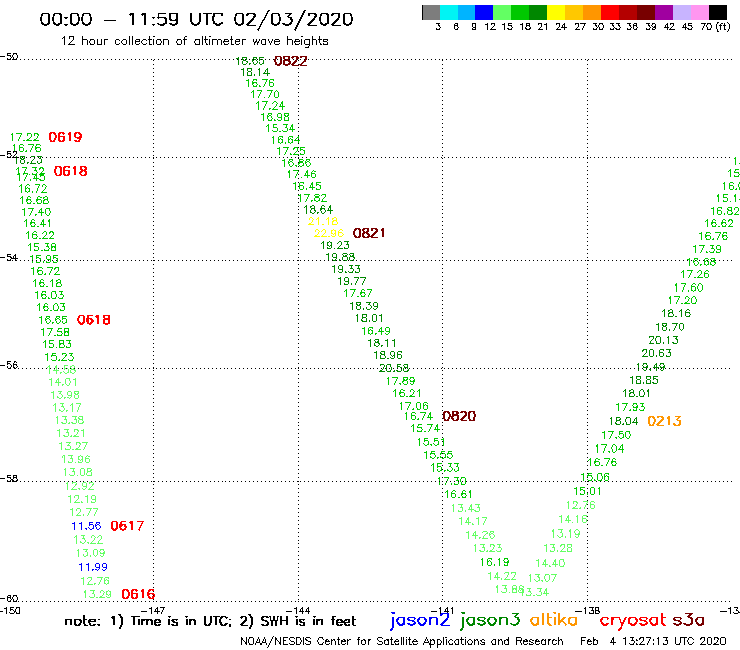Click the lavender swatch in the legend

click(x=681, y=12)
